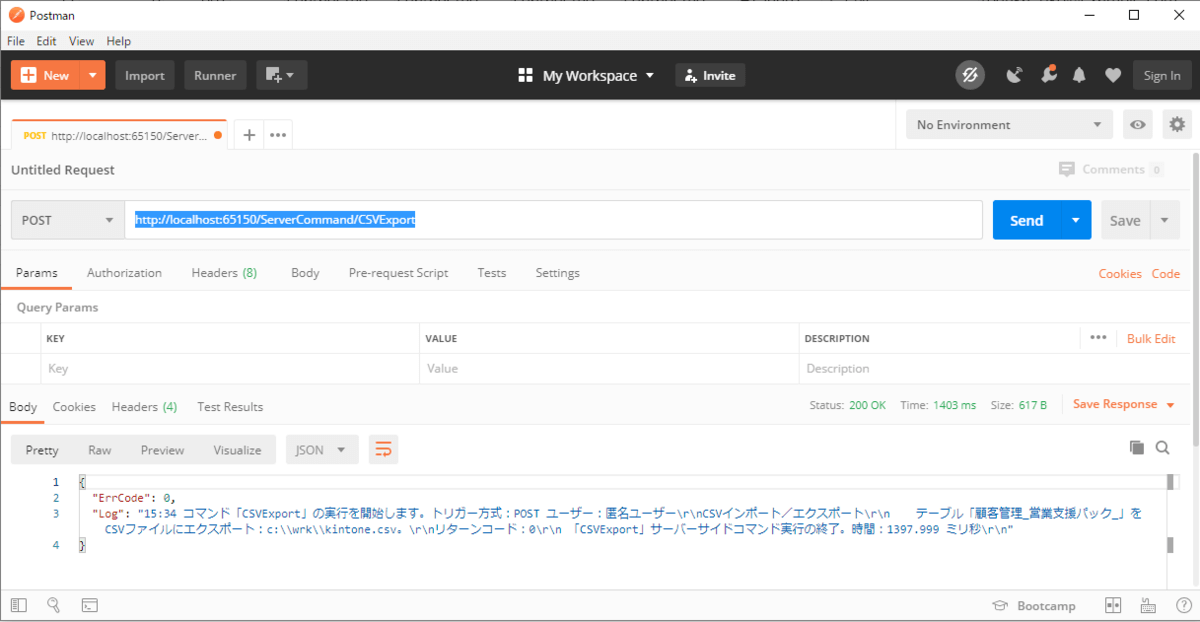The width and height of the screenshot is (1200, 622).
Task: Open Find and Replace from status bar
Action: point(54,605)
